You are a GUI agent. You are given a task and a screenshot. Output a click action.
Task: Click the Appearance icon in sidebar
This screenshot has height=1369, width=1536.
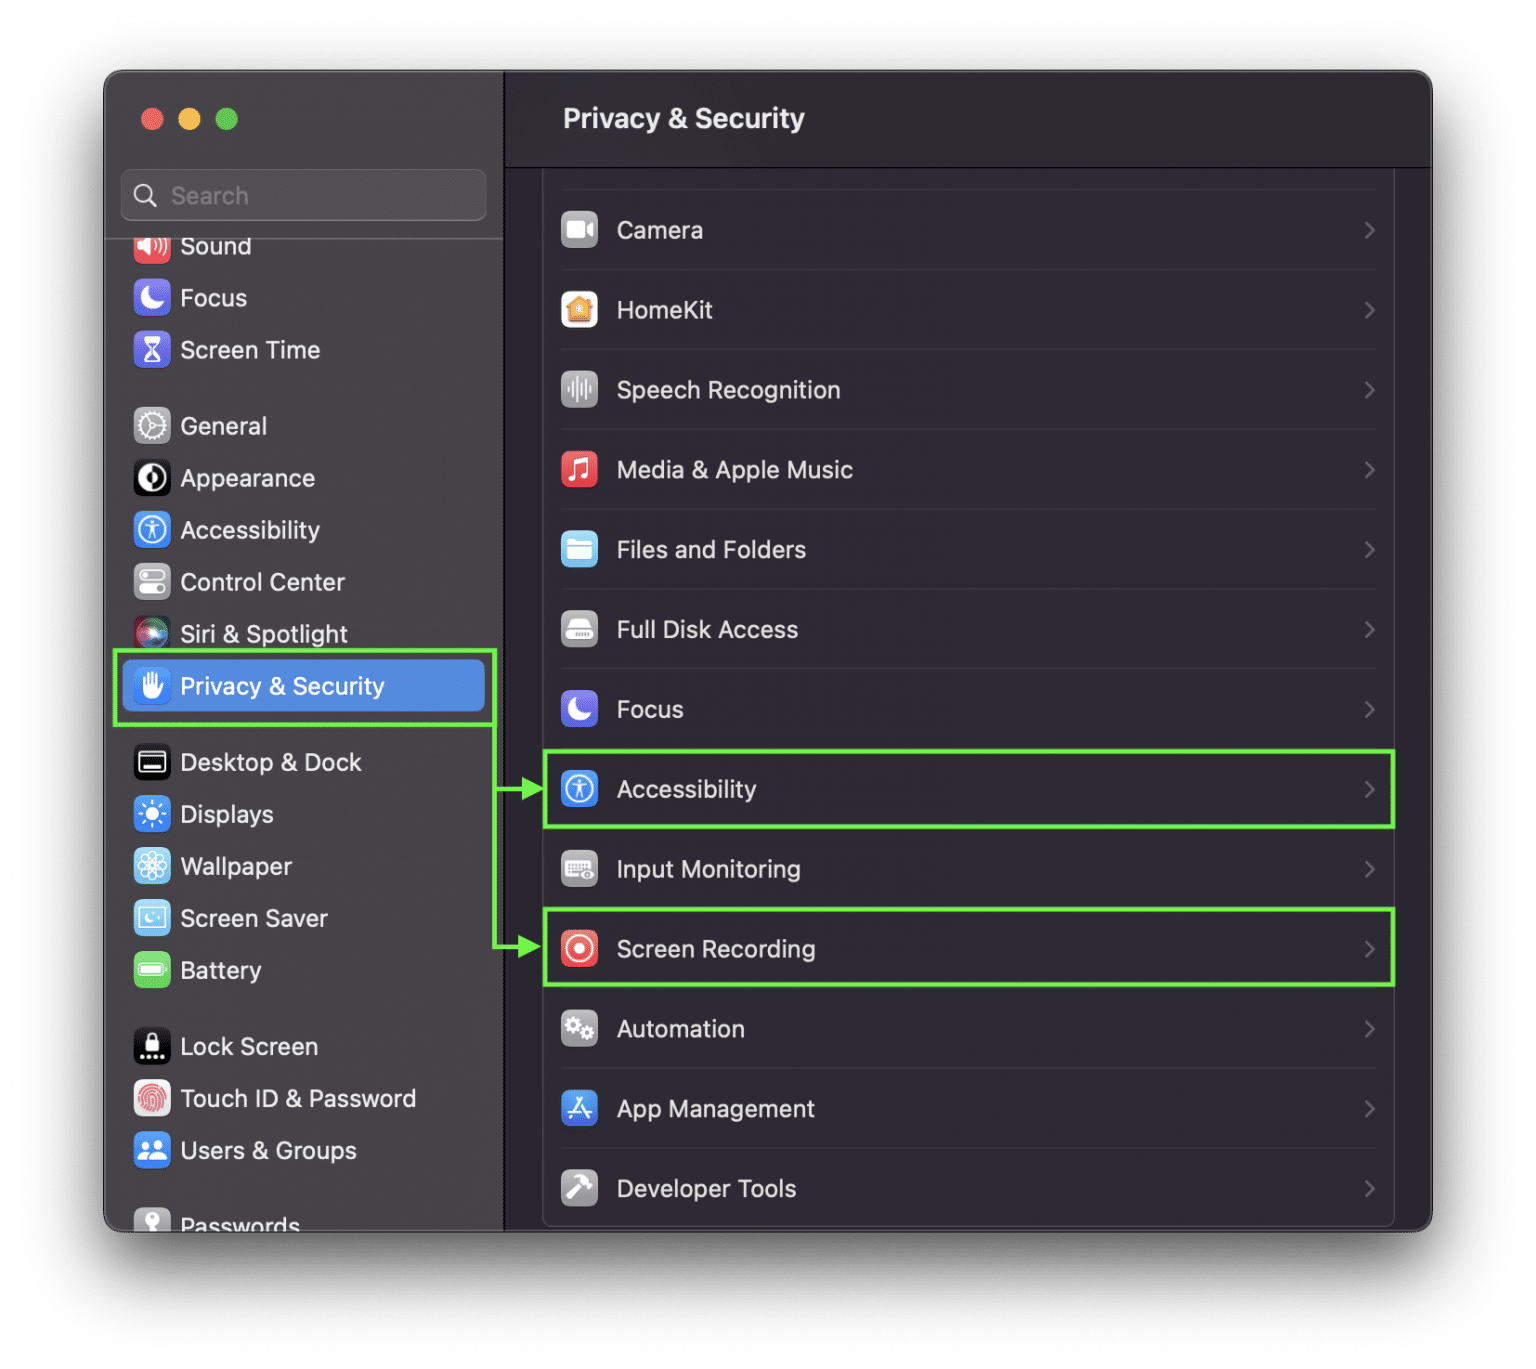click(x=152, y=478)
